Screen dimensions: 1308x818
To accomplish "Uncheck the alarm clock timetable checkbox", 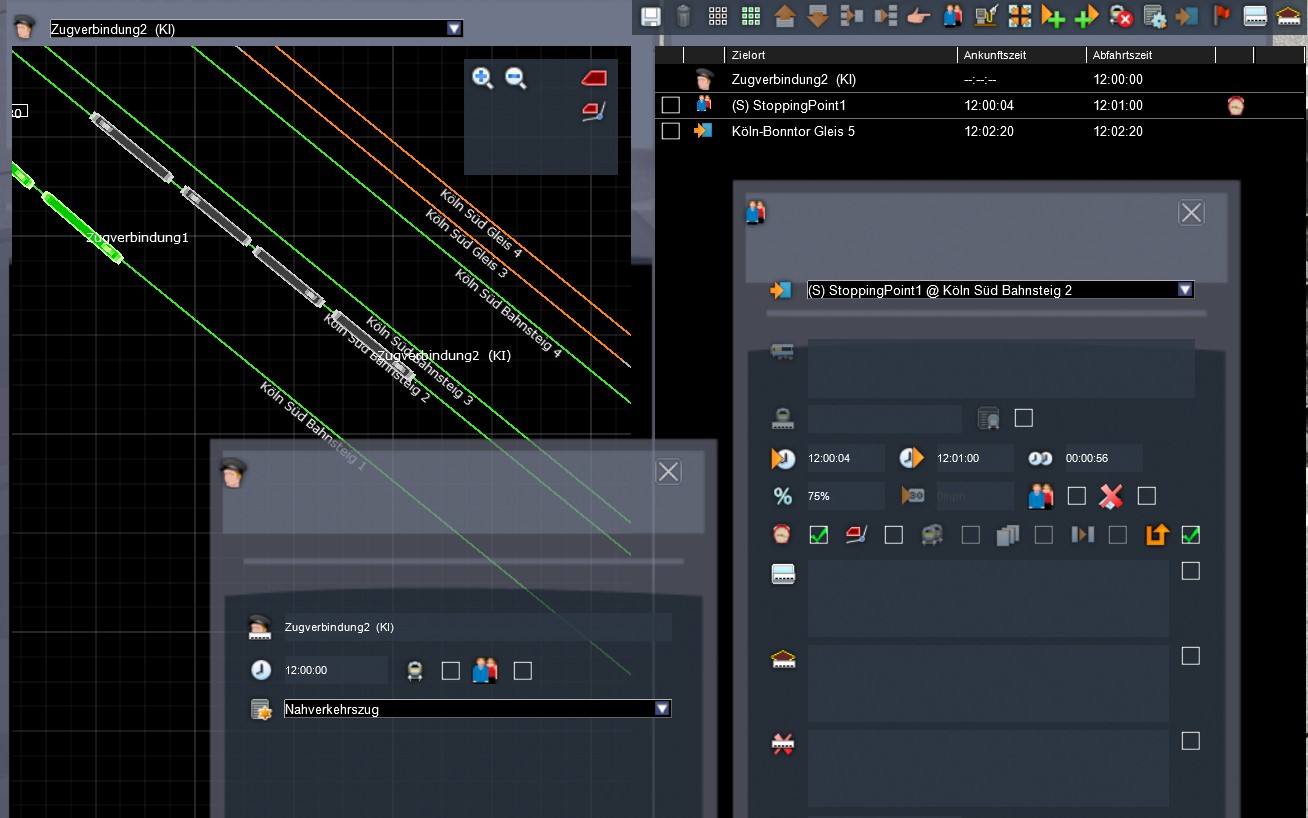I will click(818, 536).
